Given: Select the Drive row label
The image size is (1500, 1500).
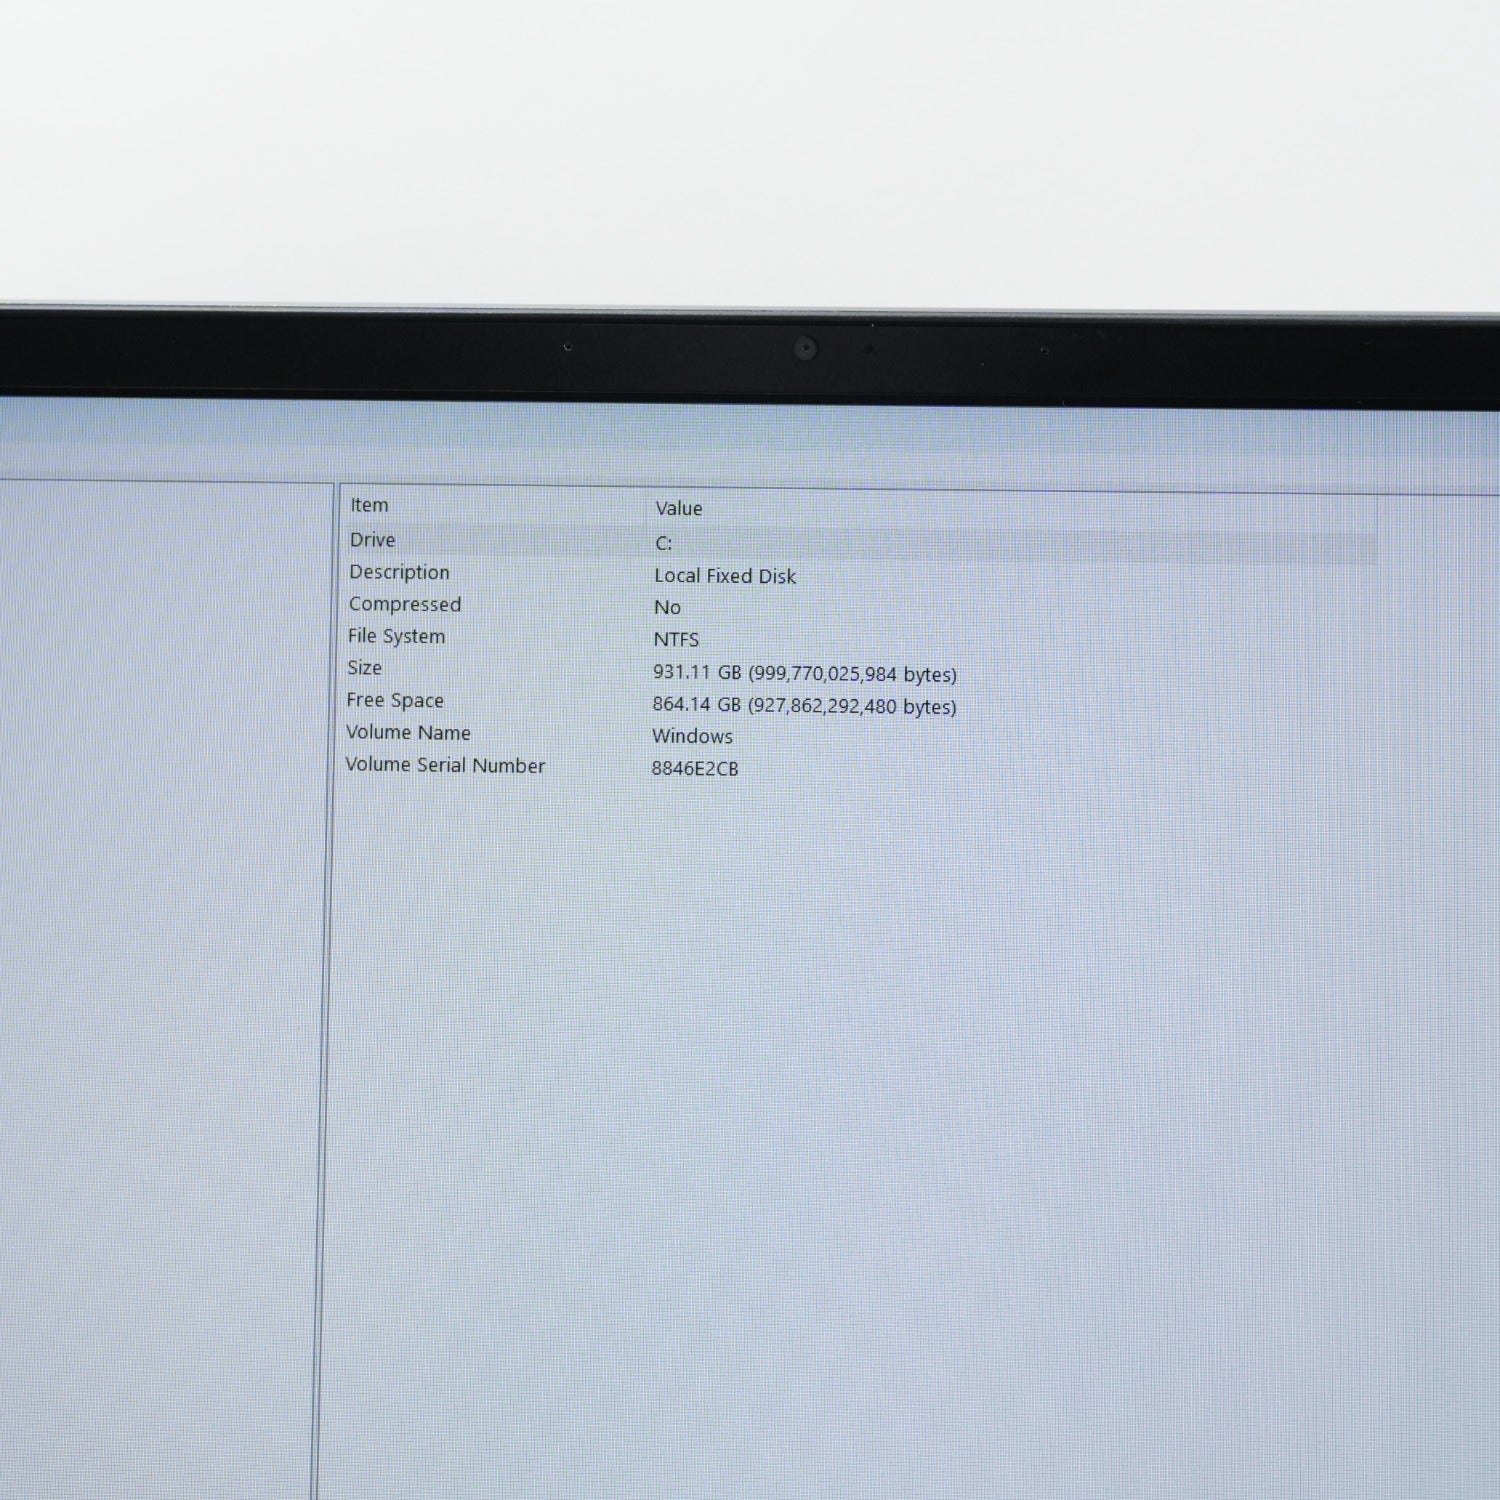Looking at the screenshot, I should pyautogui.click(x=372, y=540).
